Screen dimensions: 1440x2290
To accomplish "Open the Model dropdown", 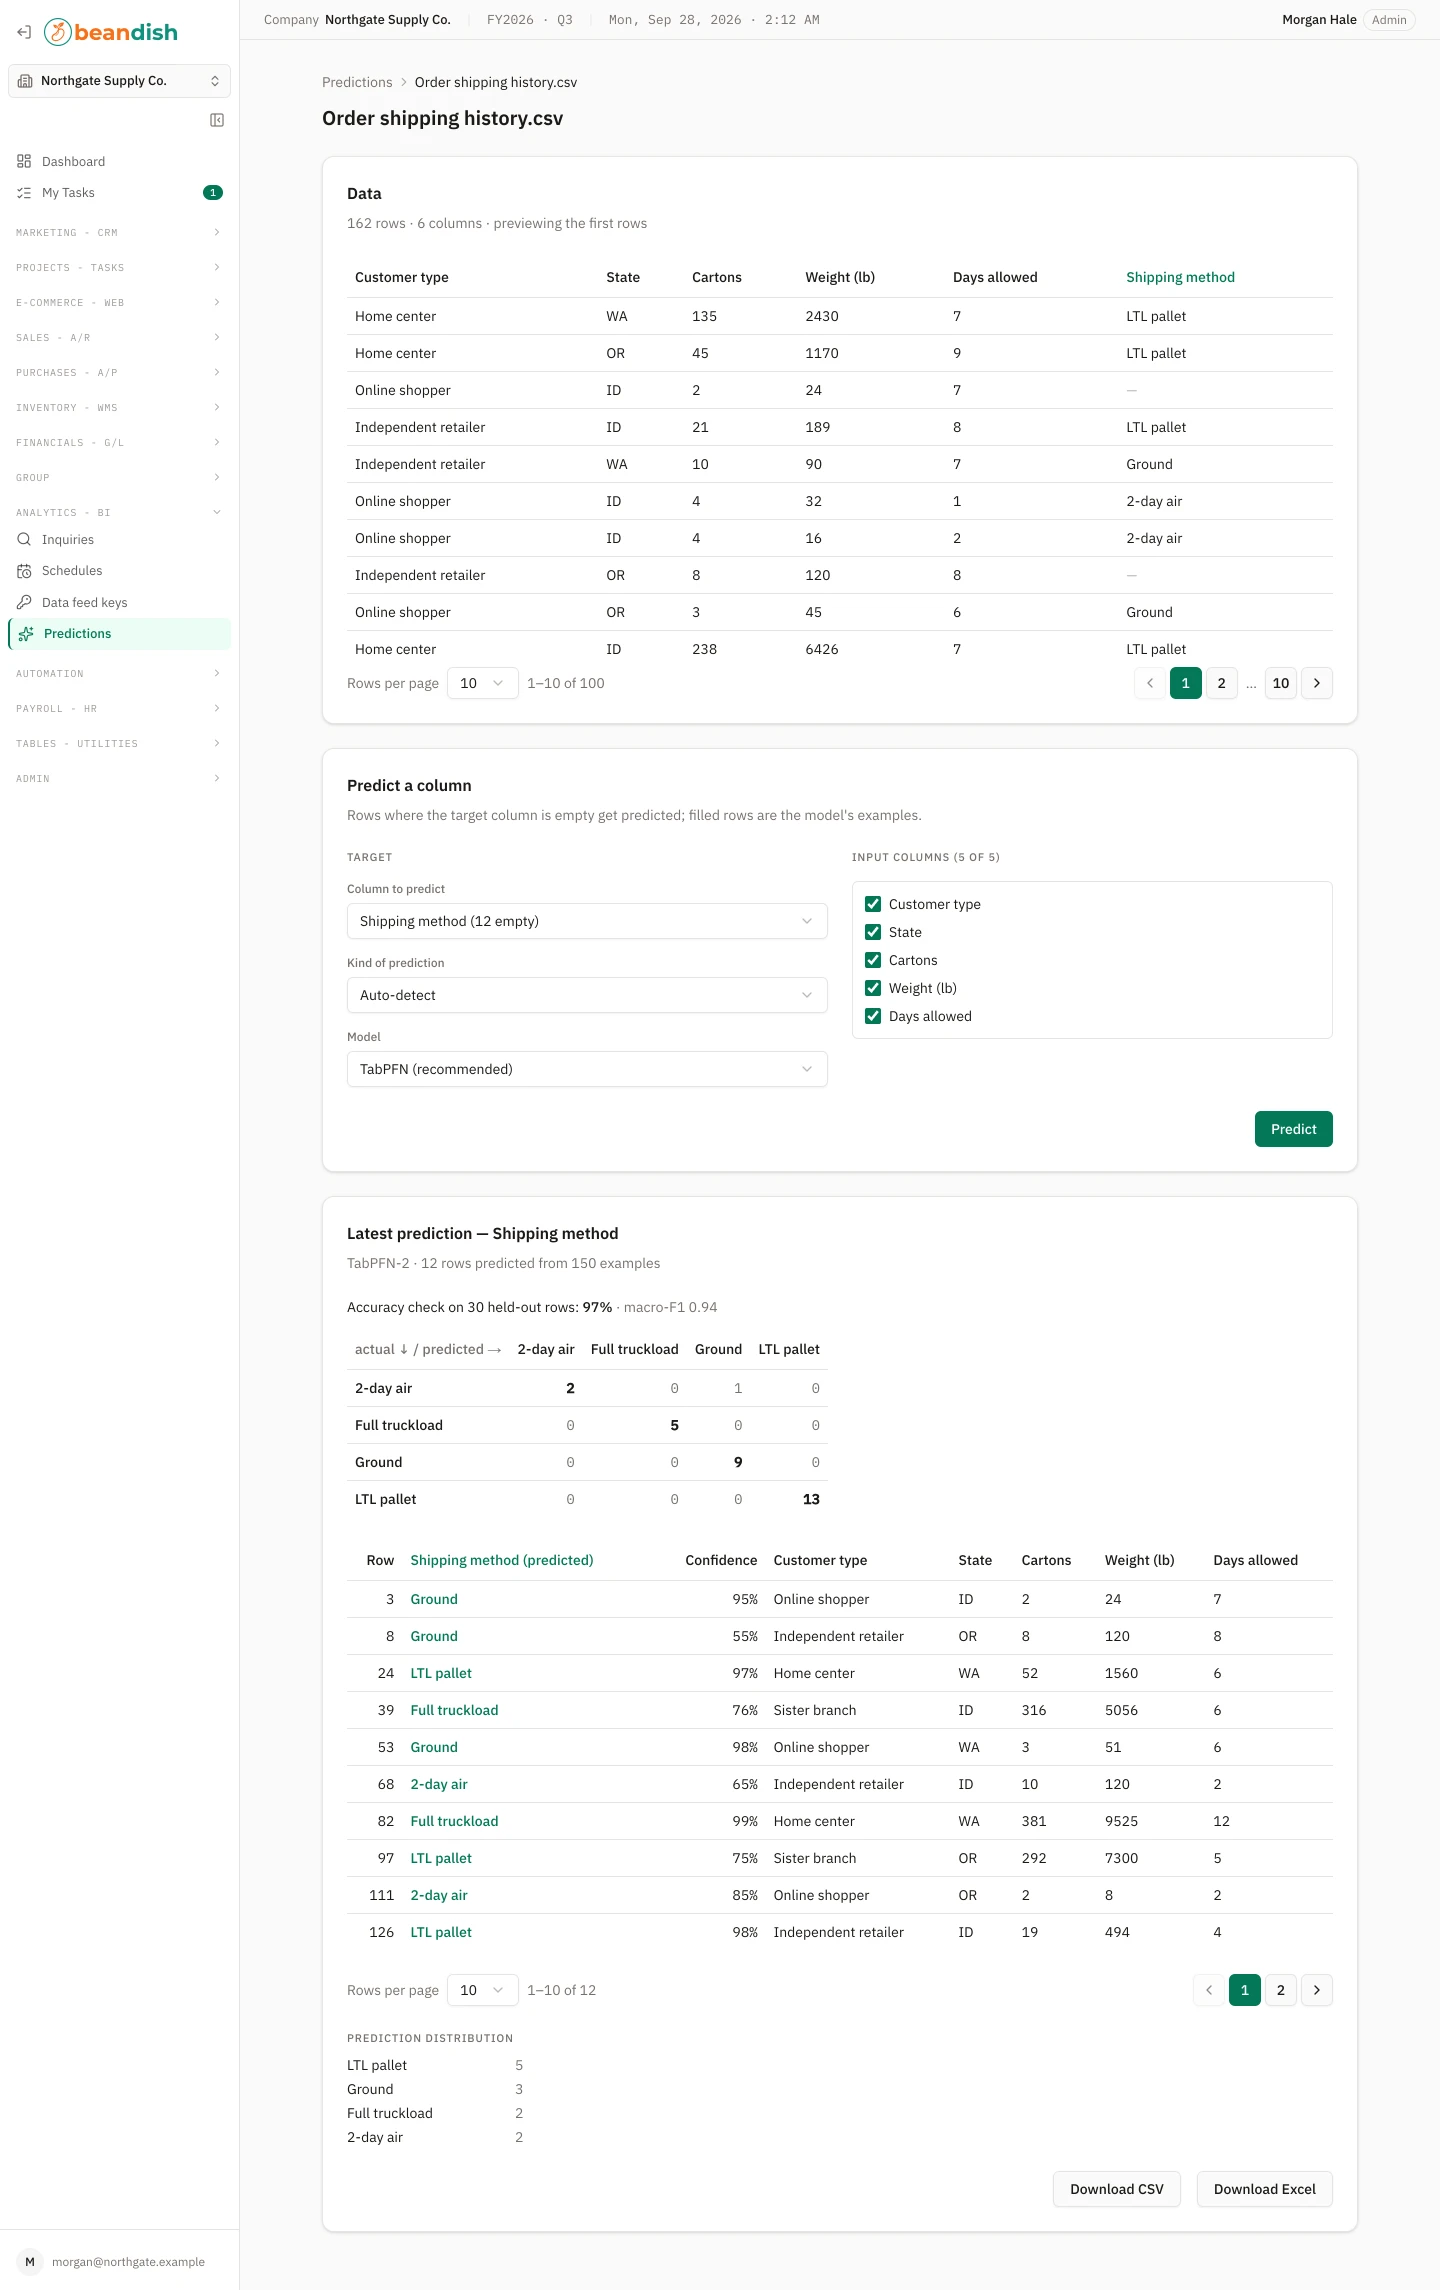I will [587, 1069].
